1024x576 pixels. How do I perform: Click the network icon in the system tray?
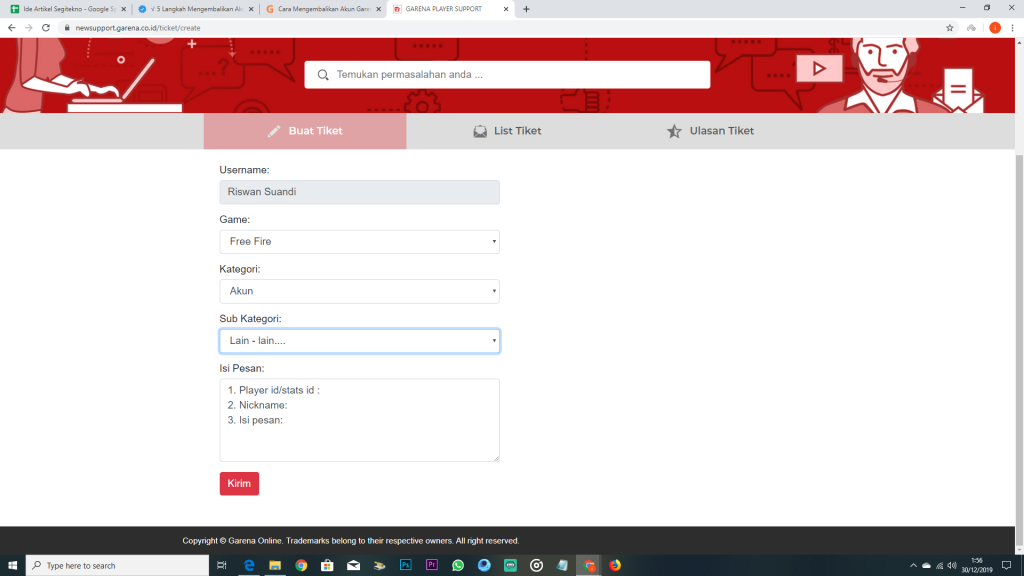[940, 566]
